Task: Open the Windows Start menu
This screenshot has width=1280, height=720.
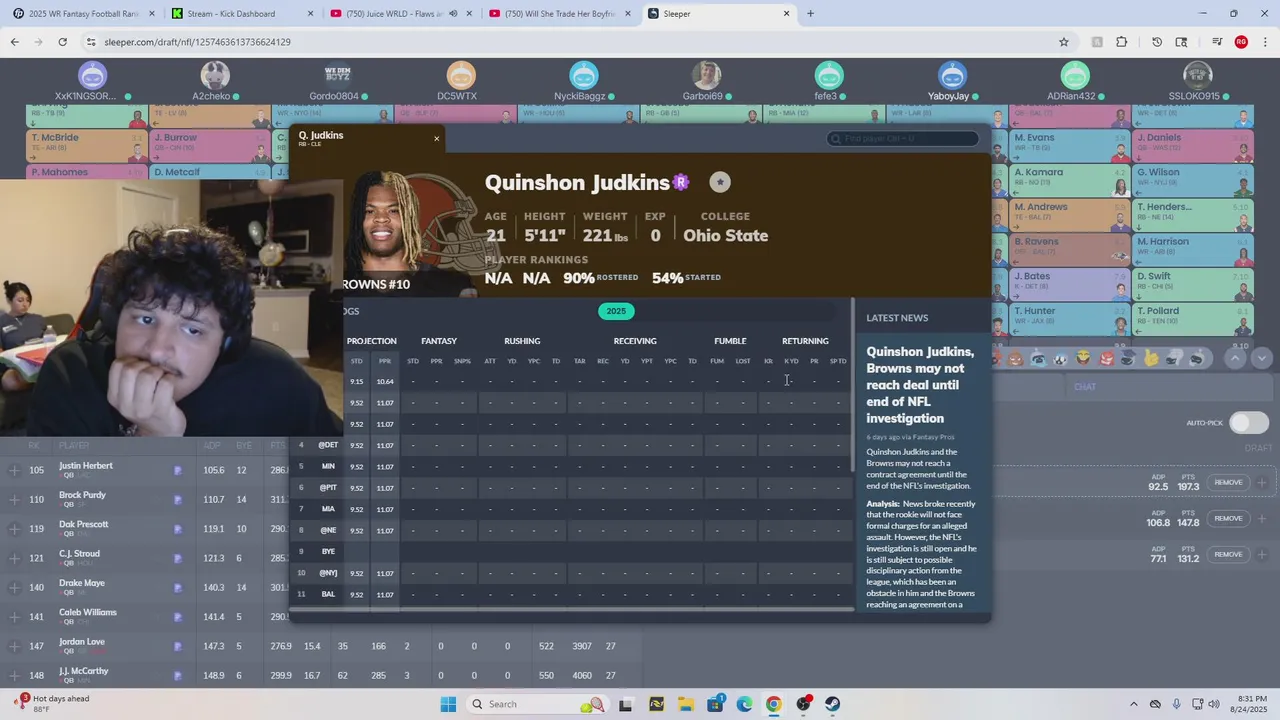Action: pyautogui.click(x=448, y=704)
